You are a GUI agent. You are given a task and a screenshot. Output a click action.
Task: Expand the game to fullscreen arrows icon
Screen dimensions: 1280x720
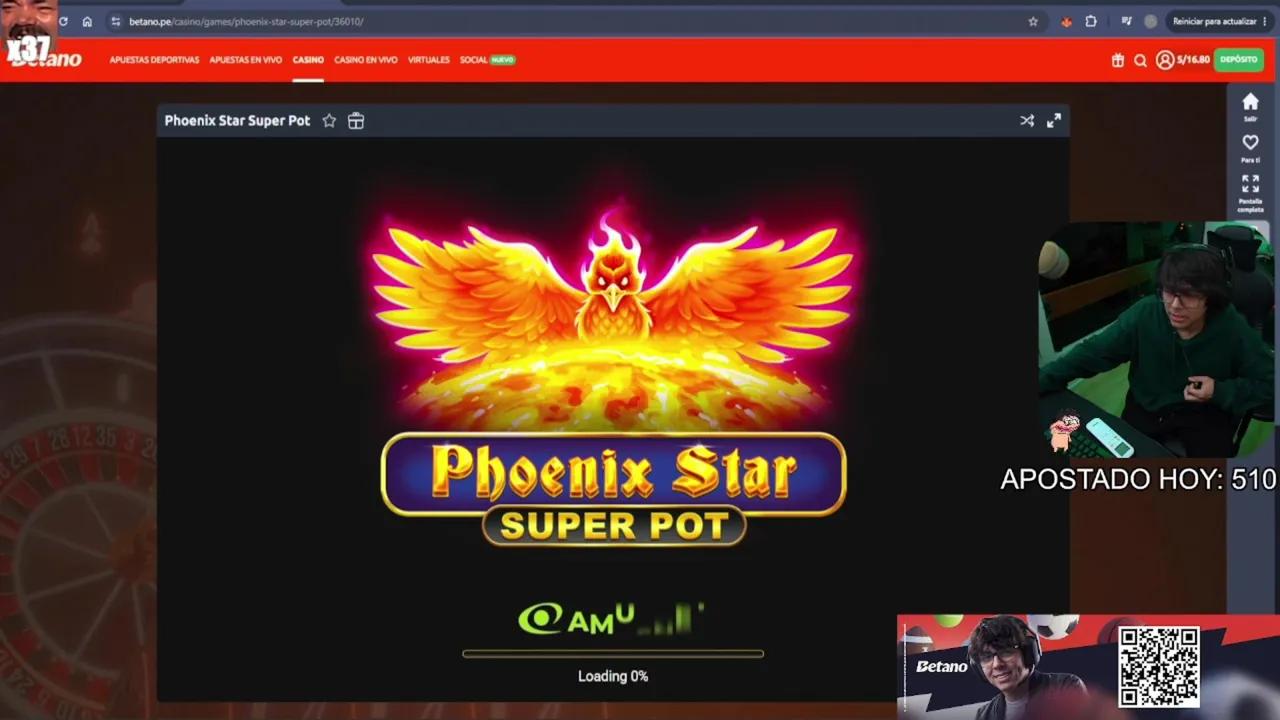coord(1054,121)
